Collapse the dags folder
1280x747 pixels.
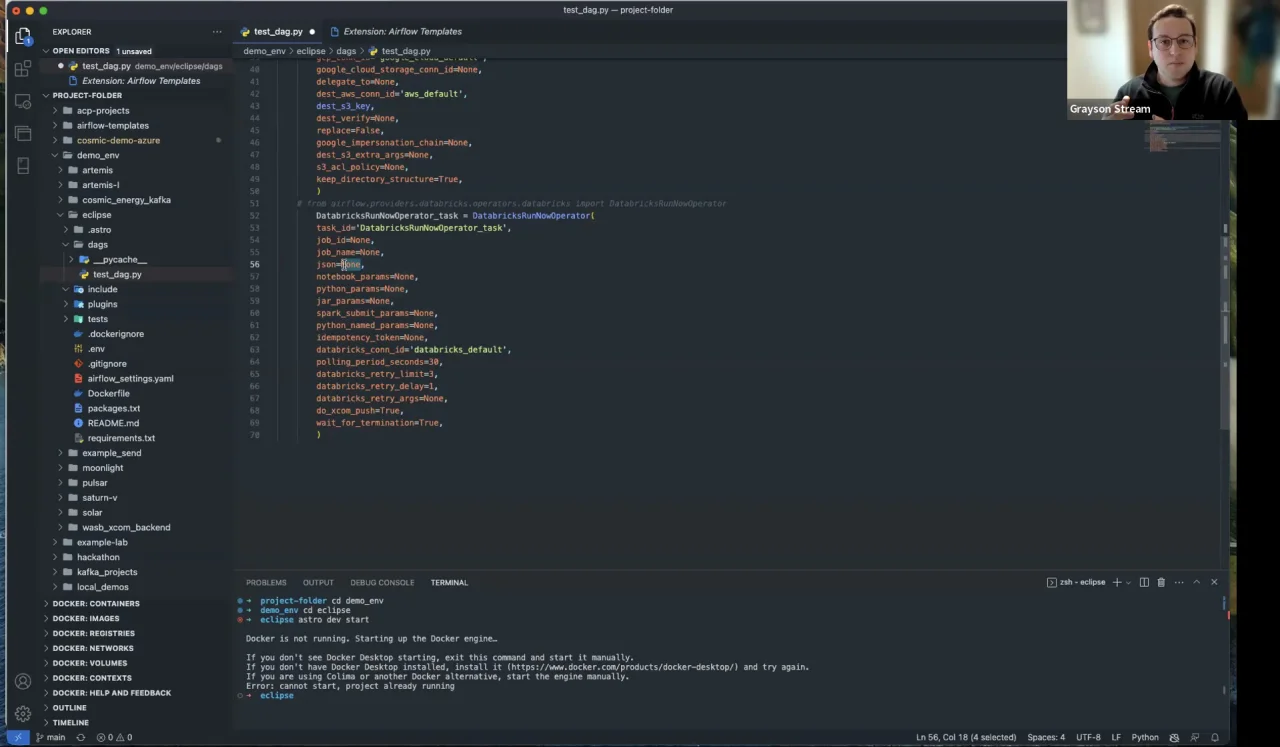pos(98,244)
